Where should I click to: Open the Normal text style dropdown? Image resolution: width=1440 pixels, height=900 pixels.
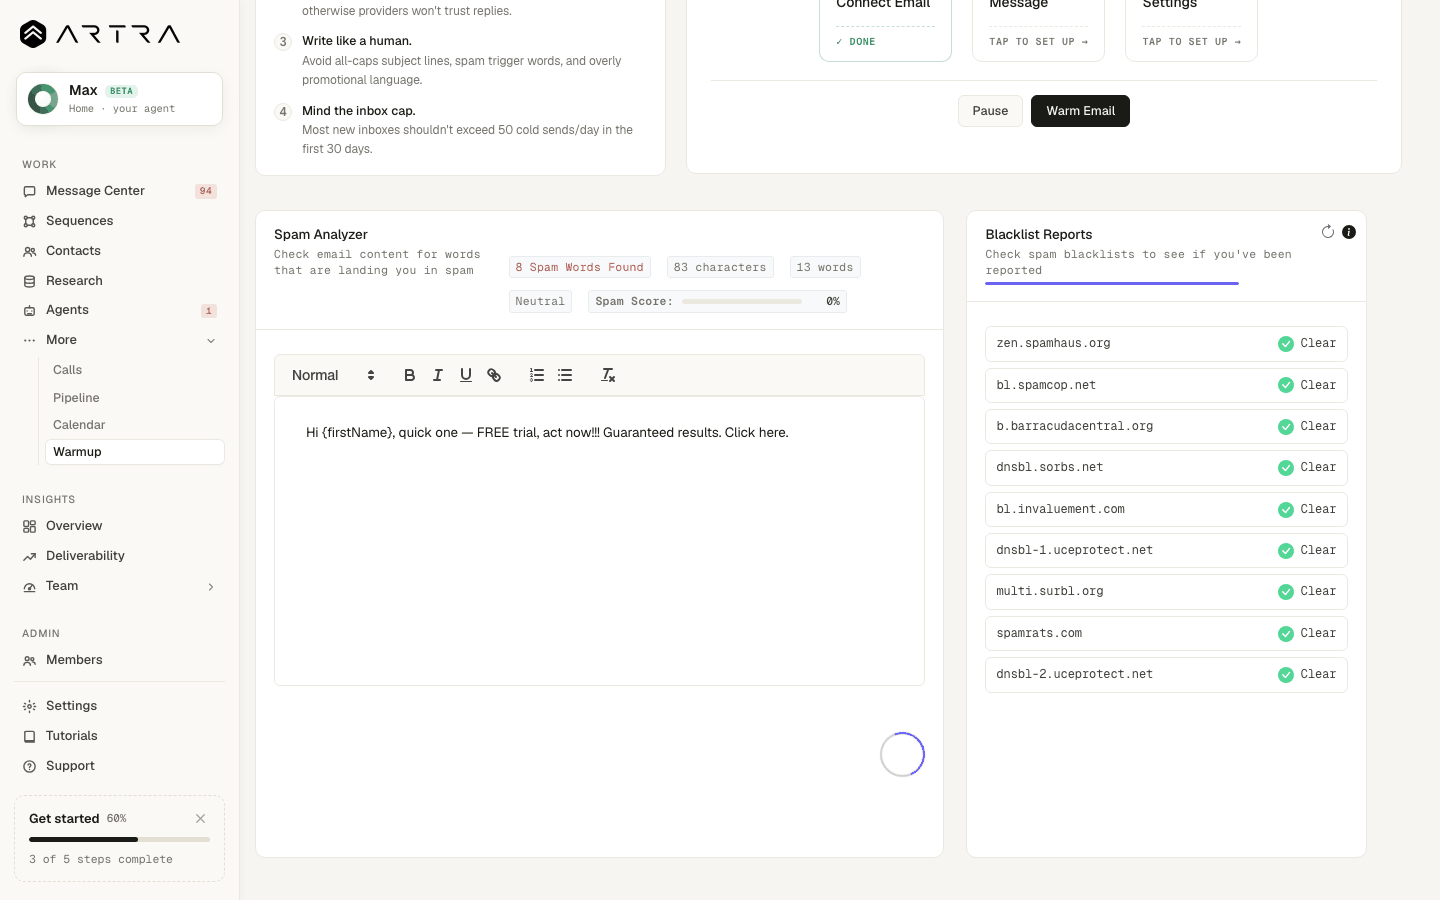tap(333, 375)
